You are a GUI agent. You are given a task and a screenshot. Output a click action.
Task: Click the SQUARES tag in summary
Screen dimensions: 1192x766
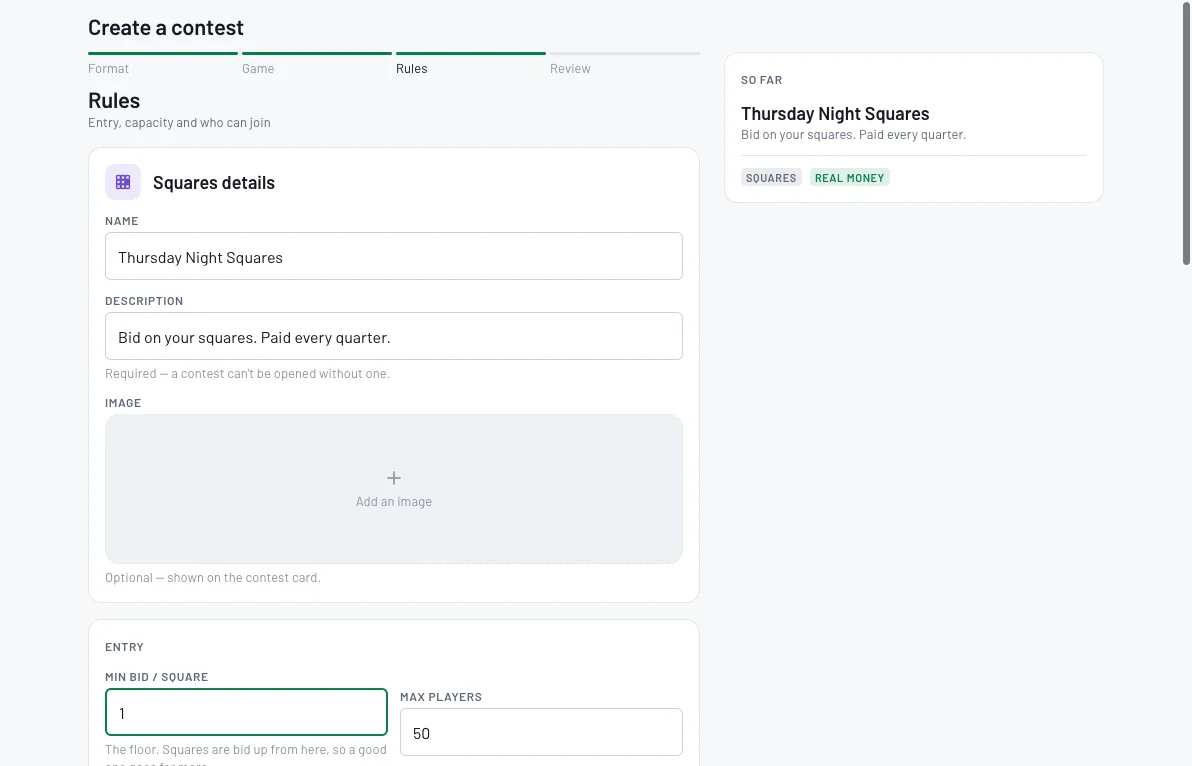771,178
